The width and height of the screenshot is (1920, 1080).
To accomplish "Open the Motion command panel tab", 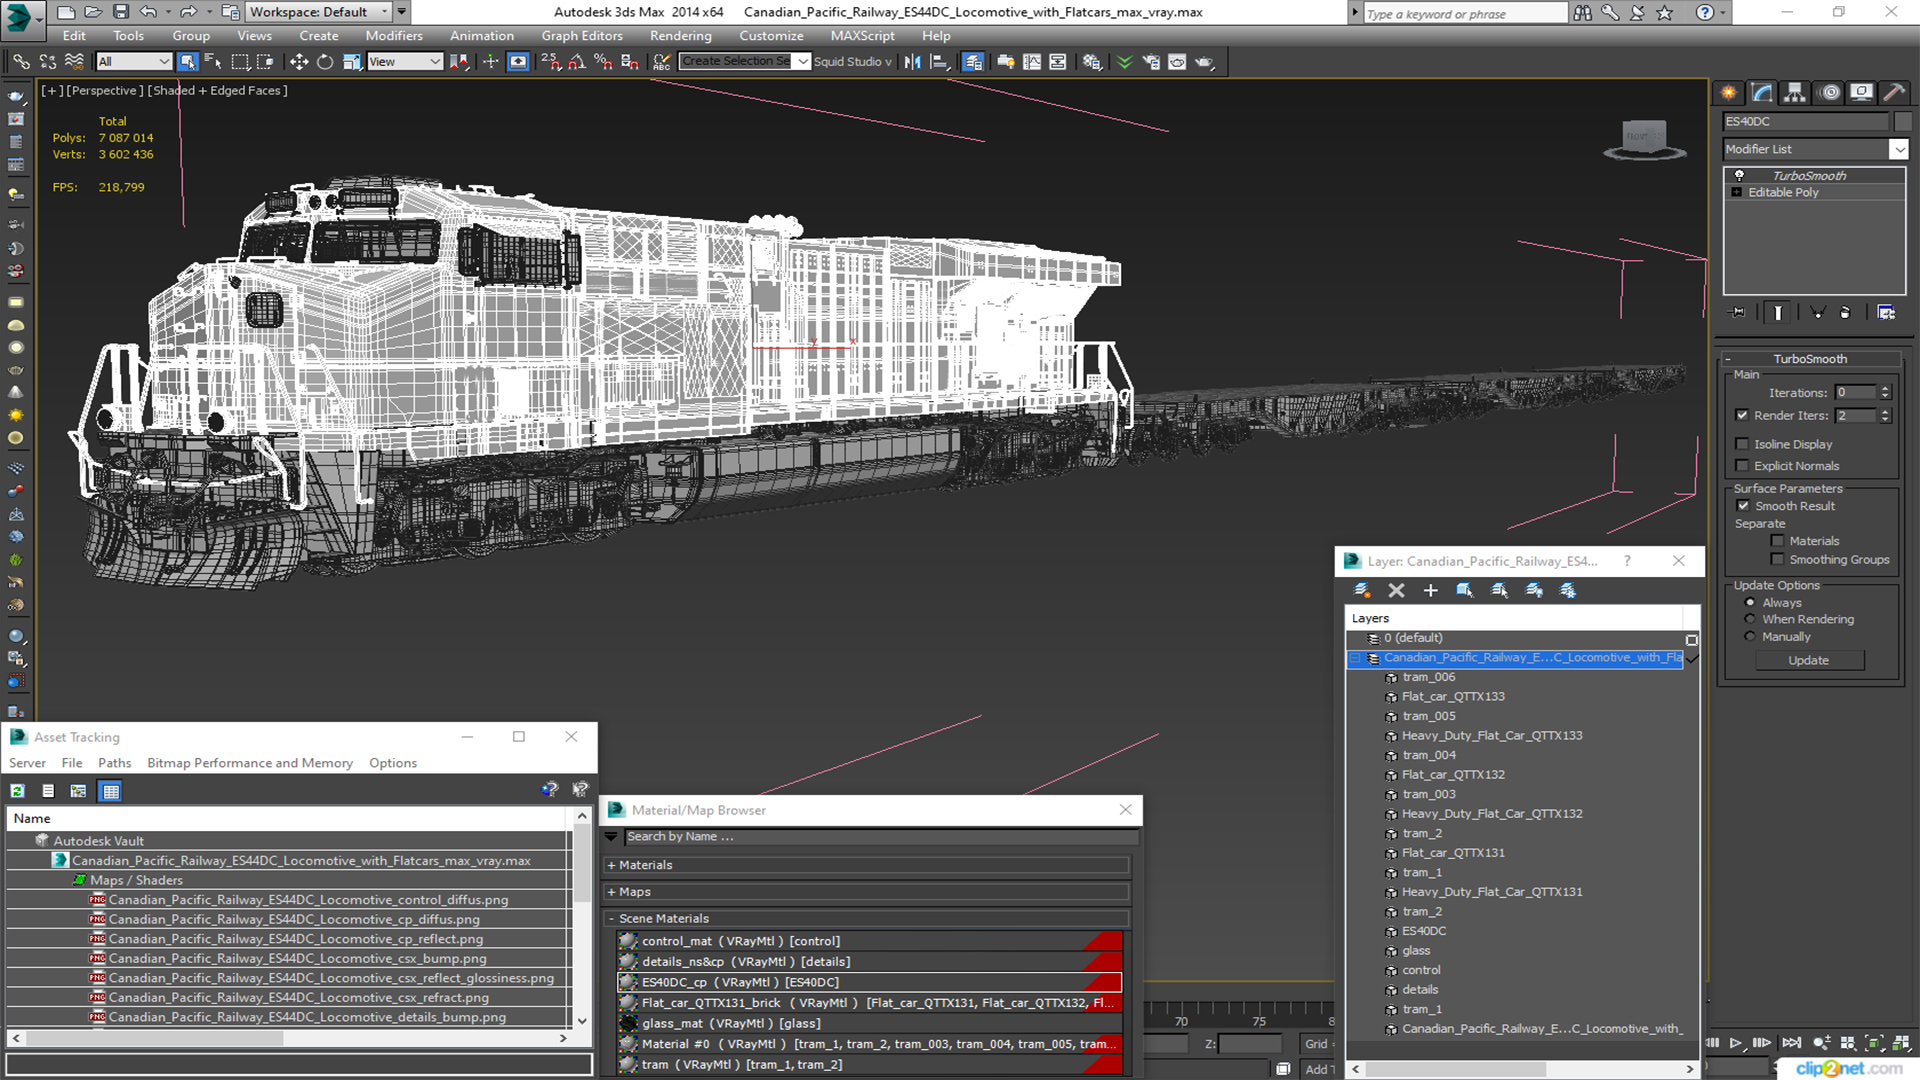I will click(1830, 93).
